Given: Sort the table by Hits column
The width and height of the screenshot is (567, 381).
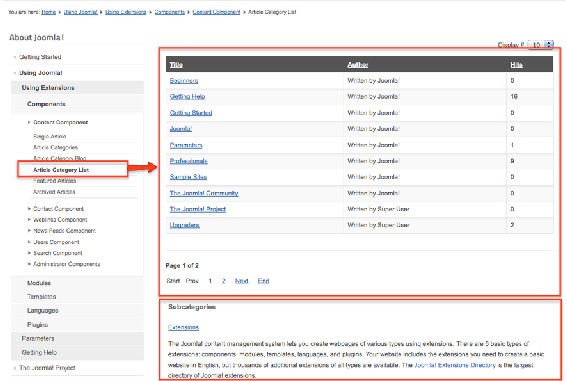Looking at the screenshot, I should [516, 65].
